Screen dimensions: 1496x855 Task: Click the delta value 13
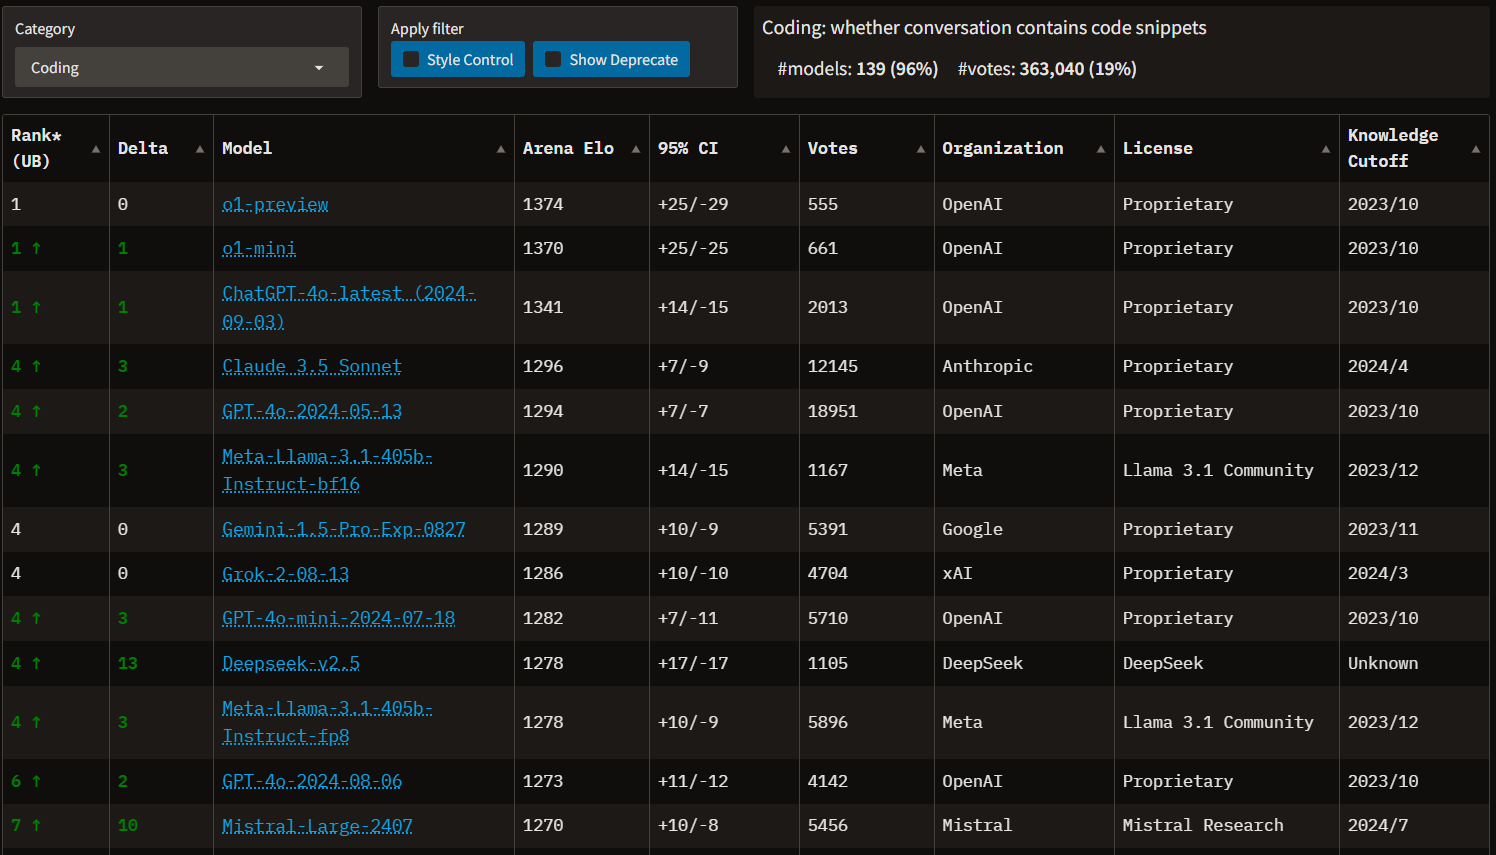[128, 663]
